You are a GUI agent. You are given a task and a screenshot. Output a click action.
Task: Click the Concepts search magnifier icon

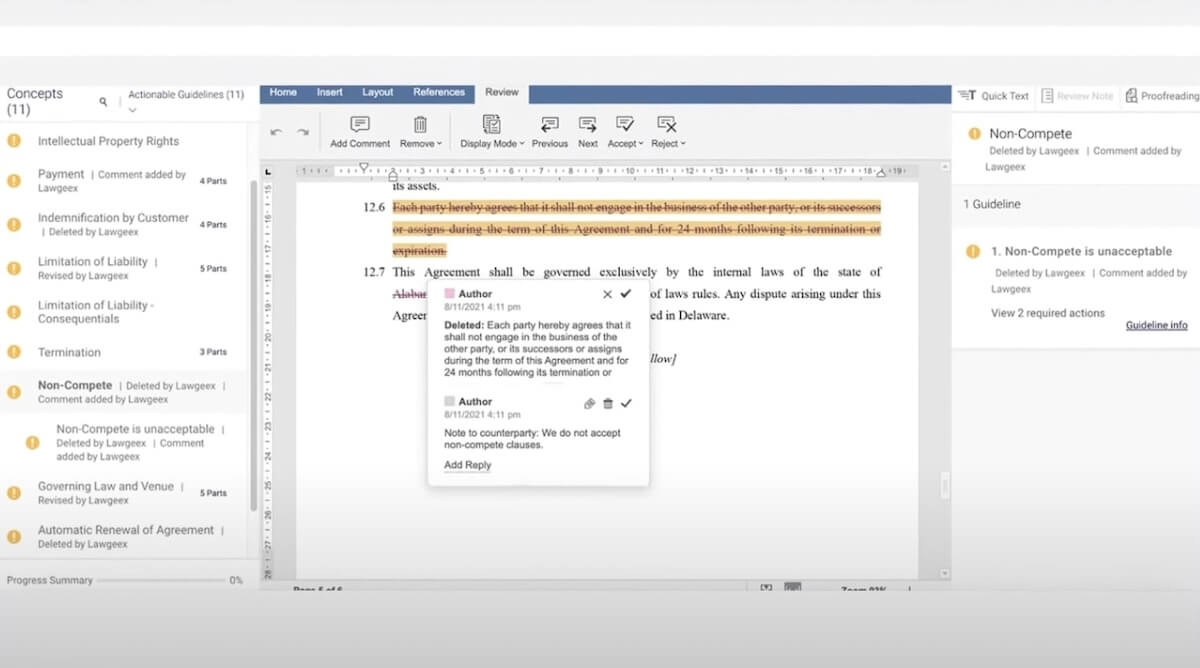pos(103,102)
